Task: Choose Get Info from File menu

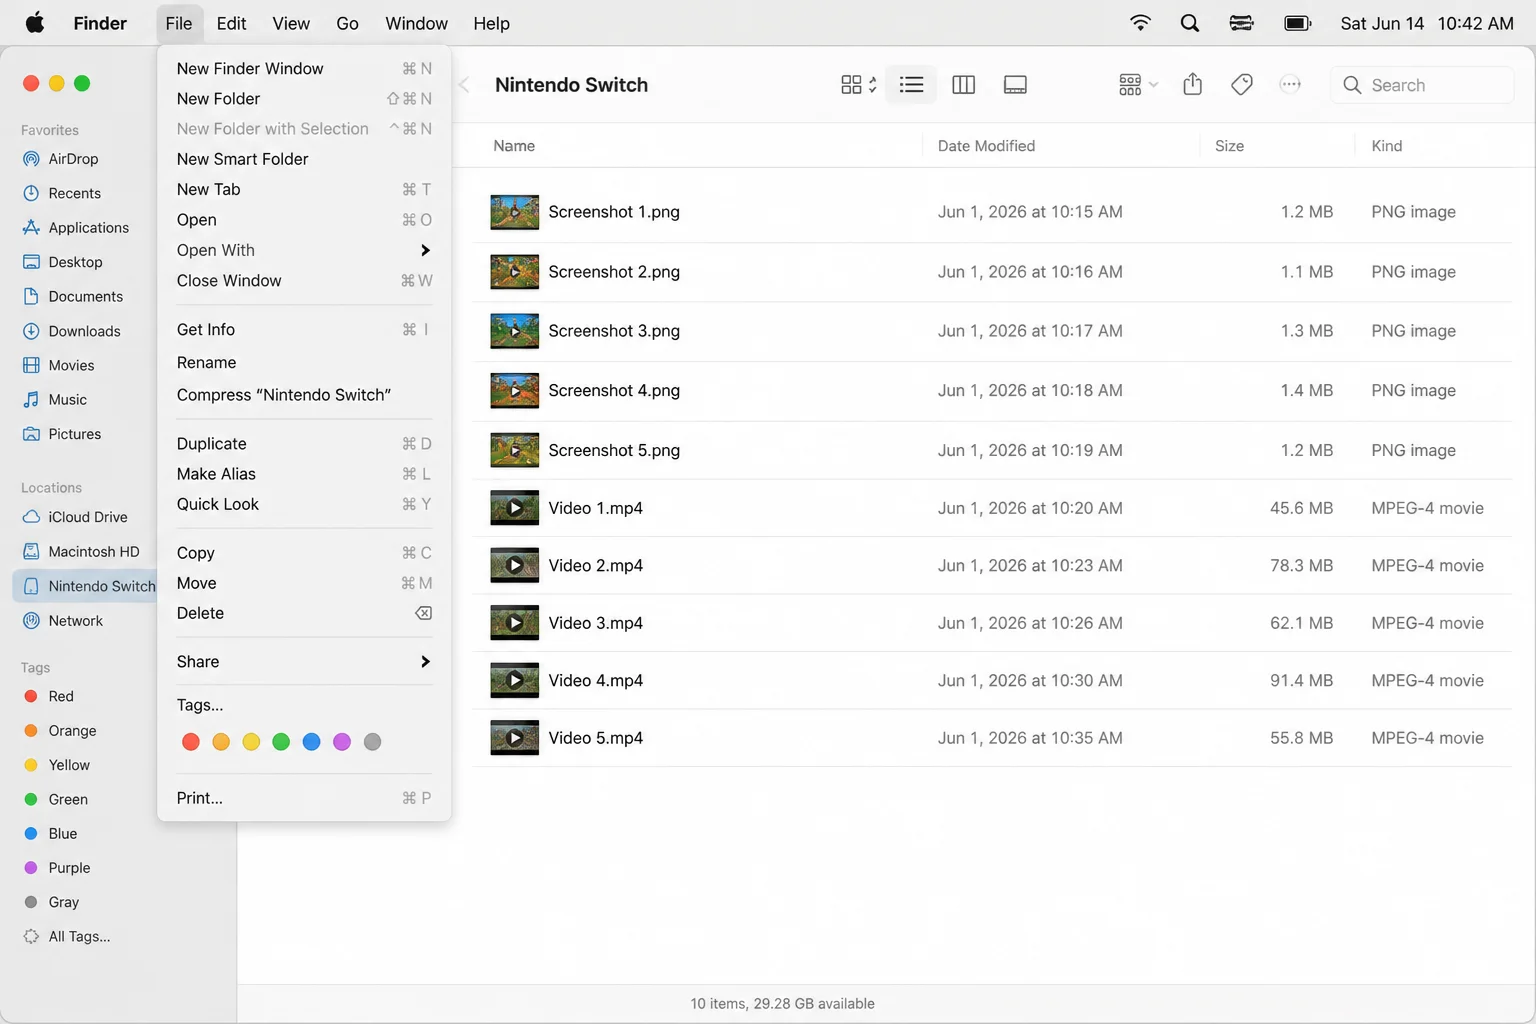Action: (x=304, y=330)
